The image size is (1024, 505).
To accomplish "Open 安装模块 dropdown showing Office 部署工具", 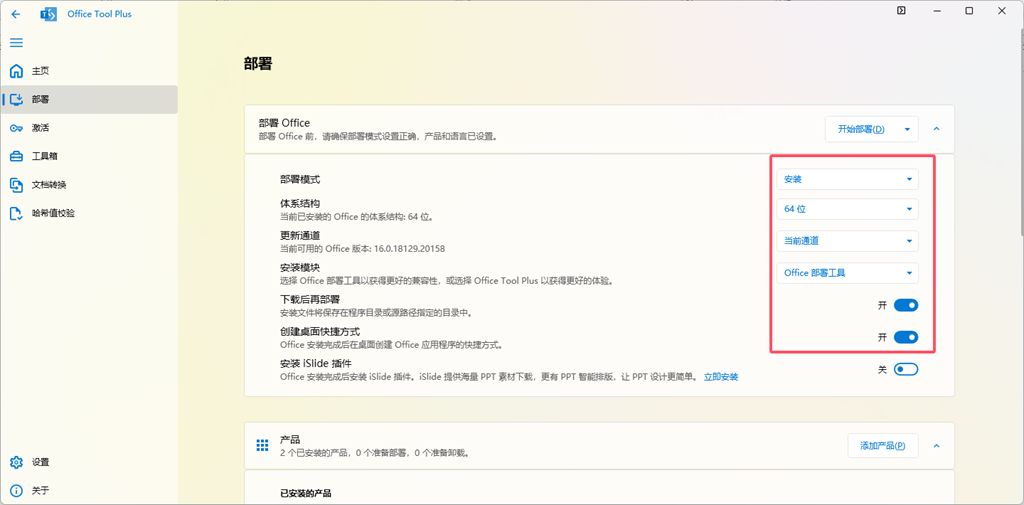I will 848,273.
